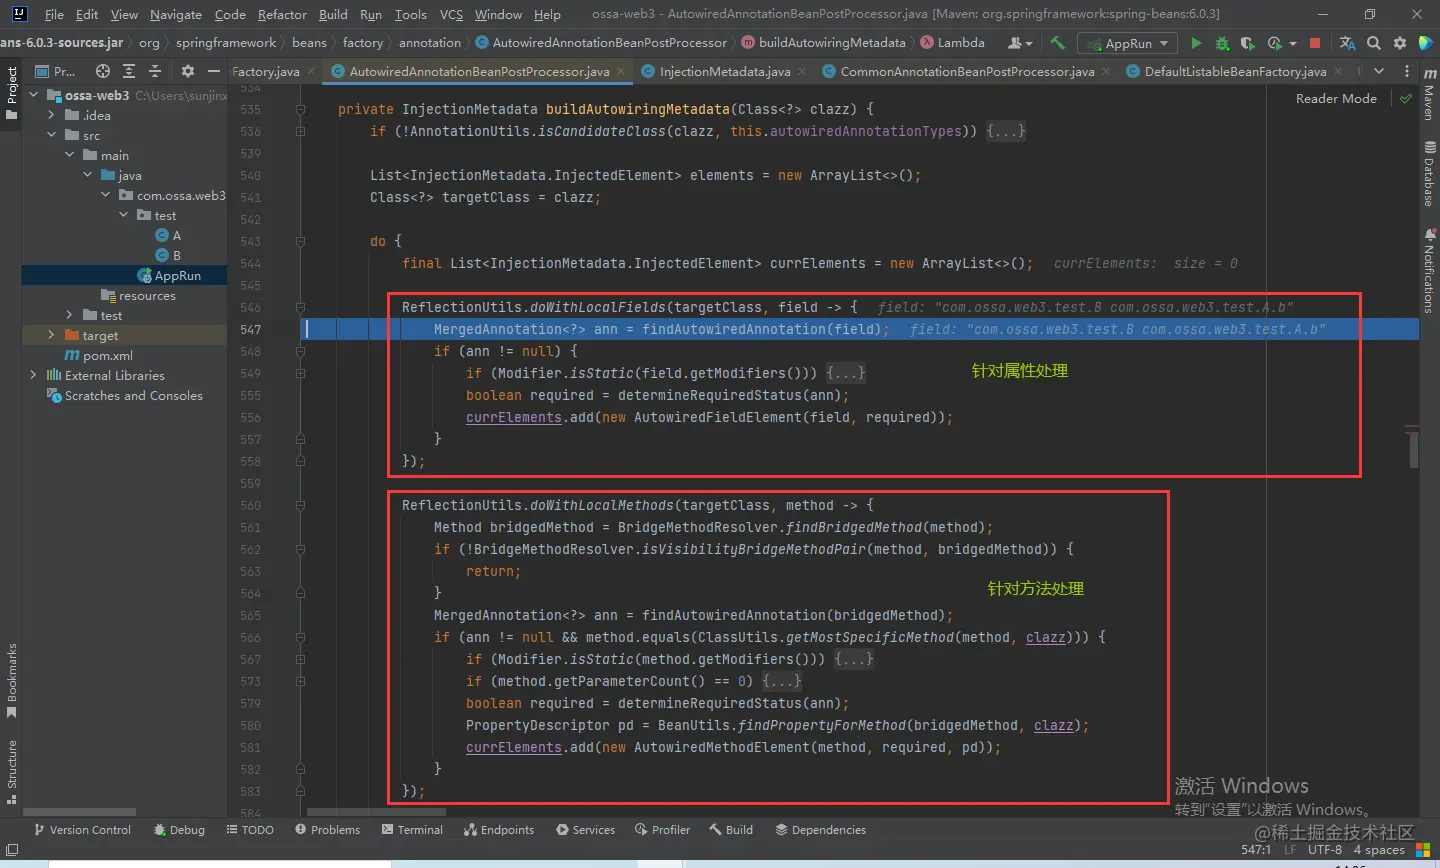The width and height of the screenshot is (1440, 868).
Task: Expand the target folder
Action: pos(51,335)
